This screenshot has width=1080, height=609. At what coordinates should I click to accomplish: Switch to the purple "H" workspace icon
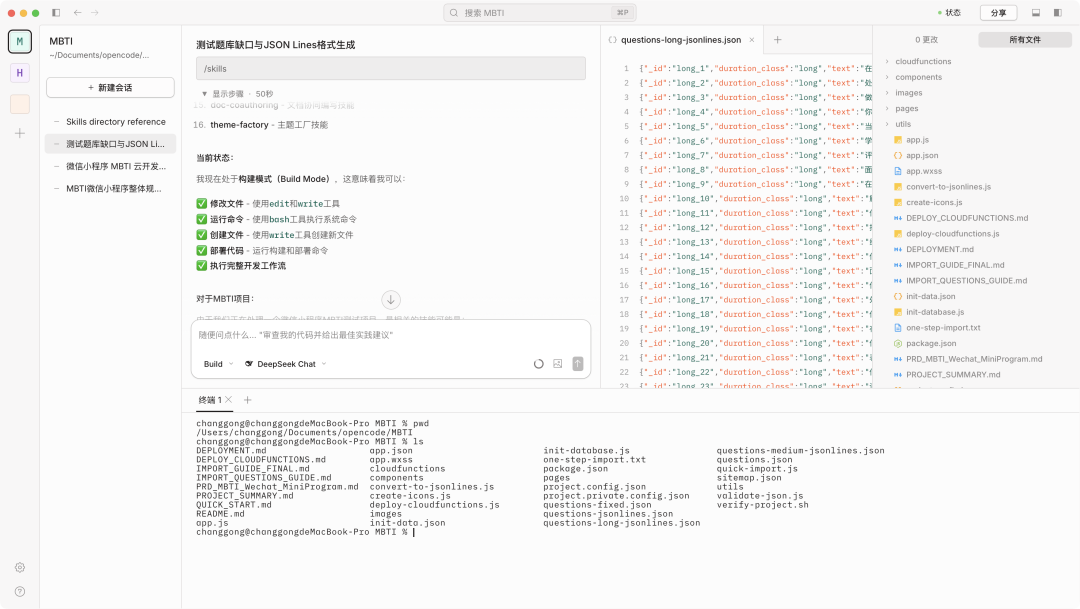(19, 74)
